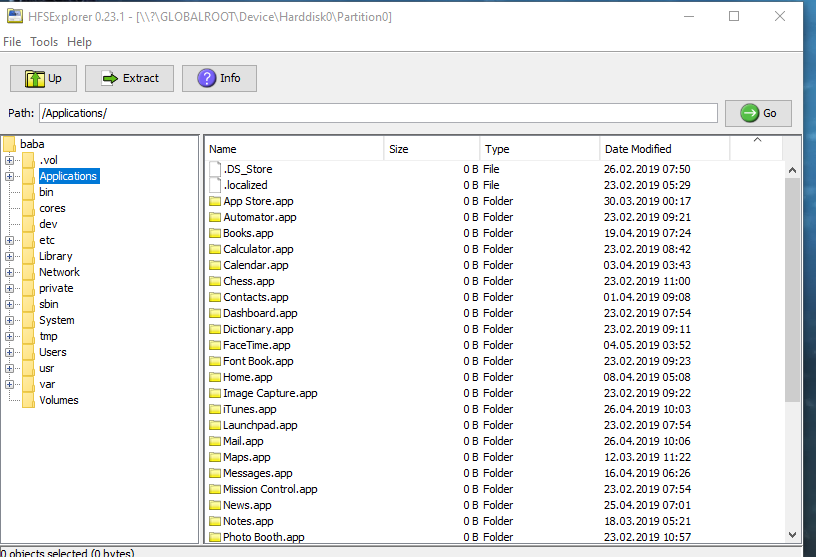This screenshot has width=816, height=557.
Task: Open the File menu
Action: coord(12,42)
